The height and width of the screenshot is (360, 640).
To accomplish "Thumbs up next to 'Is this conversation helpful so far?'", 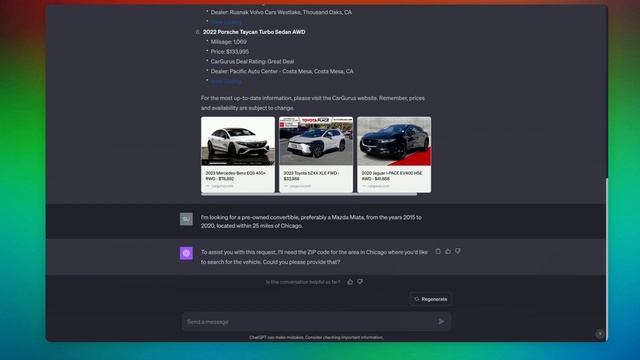I will click(x=350, y=282).
